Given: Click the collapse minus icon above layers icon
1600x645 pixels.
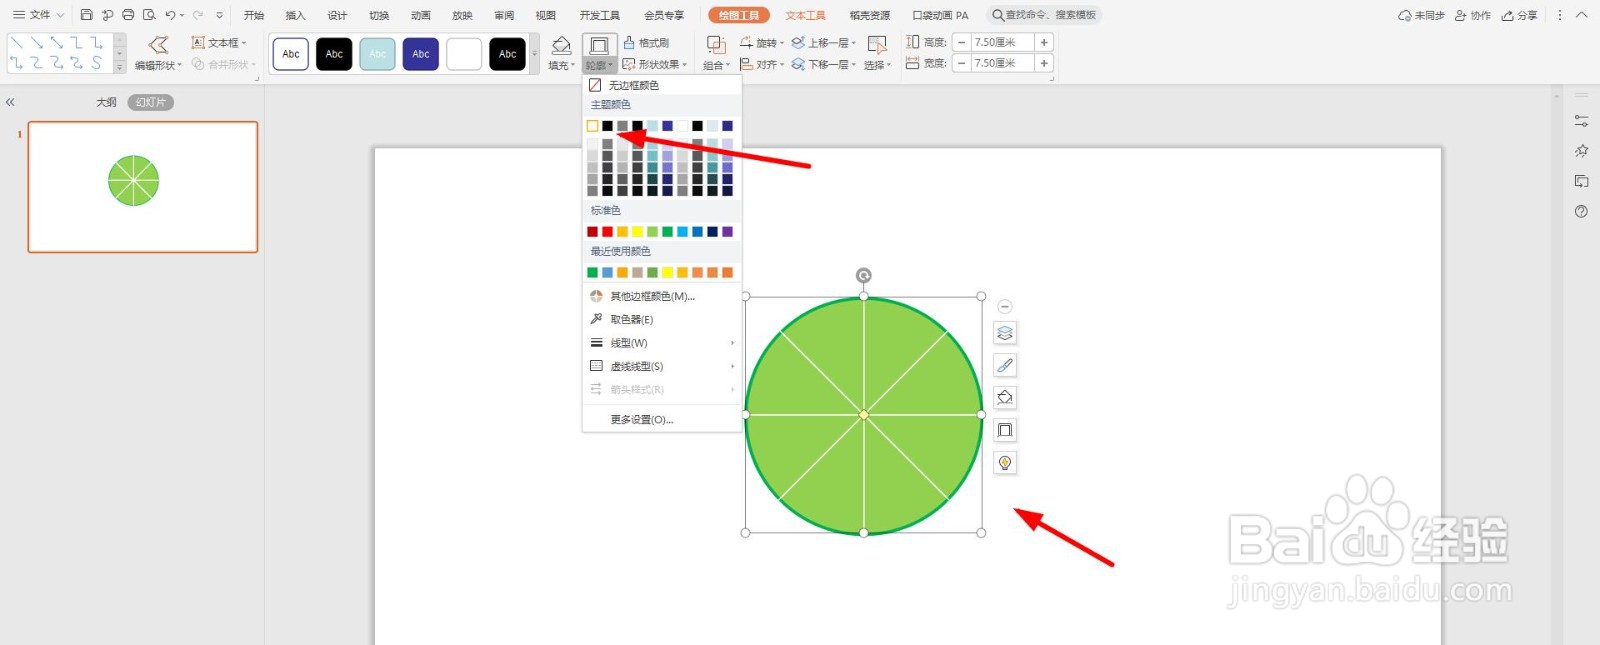Looking at the screenshot, I should pos(1005,307).
